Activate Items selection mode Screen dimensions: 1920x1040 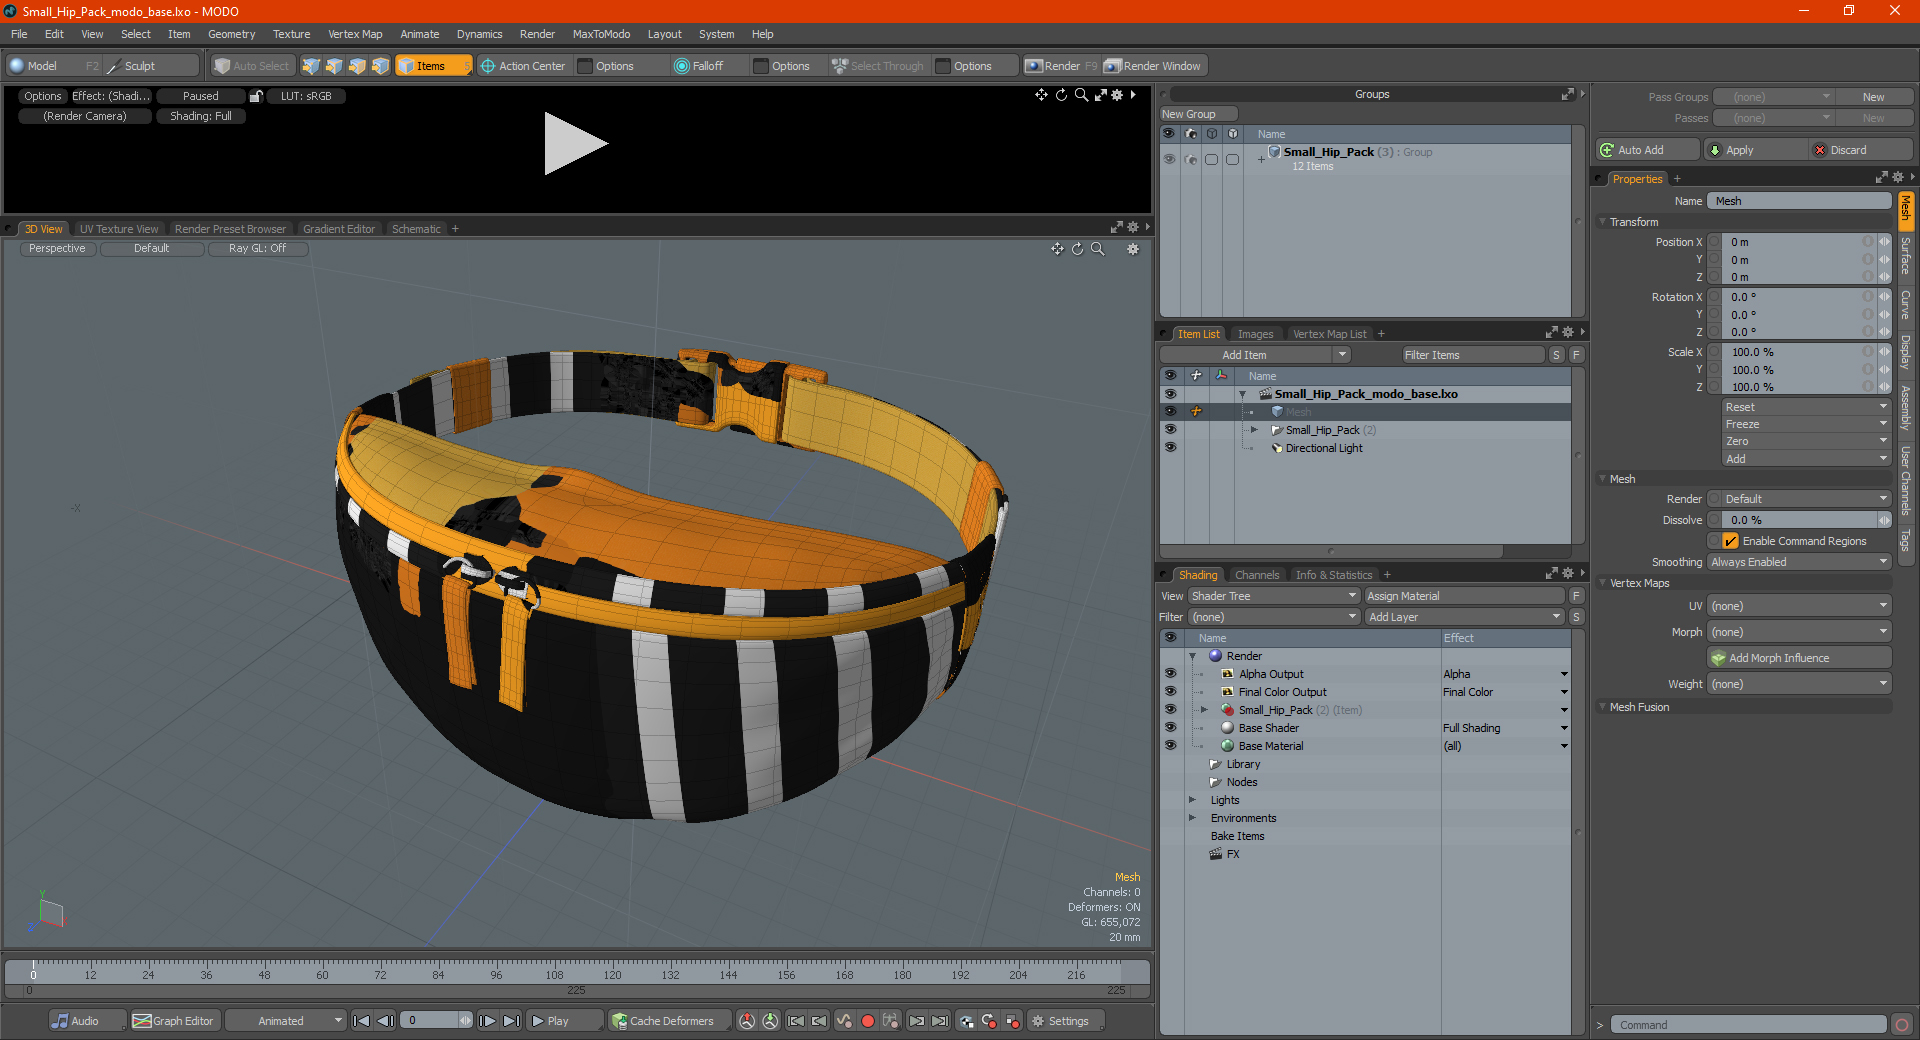click(433, 66)
